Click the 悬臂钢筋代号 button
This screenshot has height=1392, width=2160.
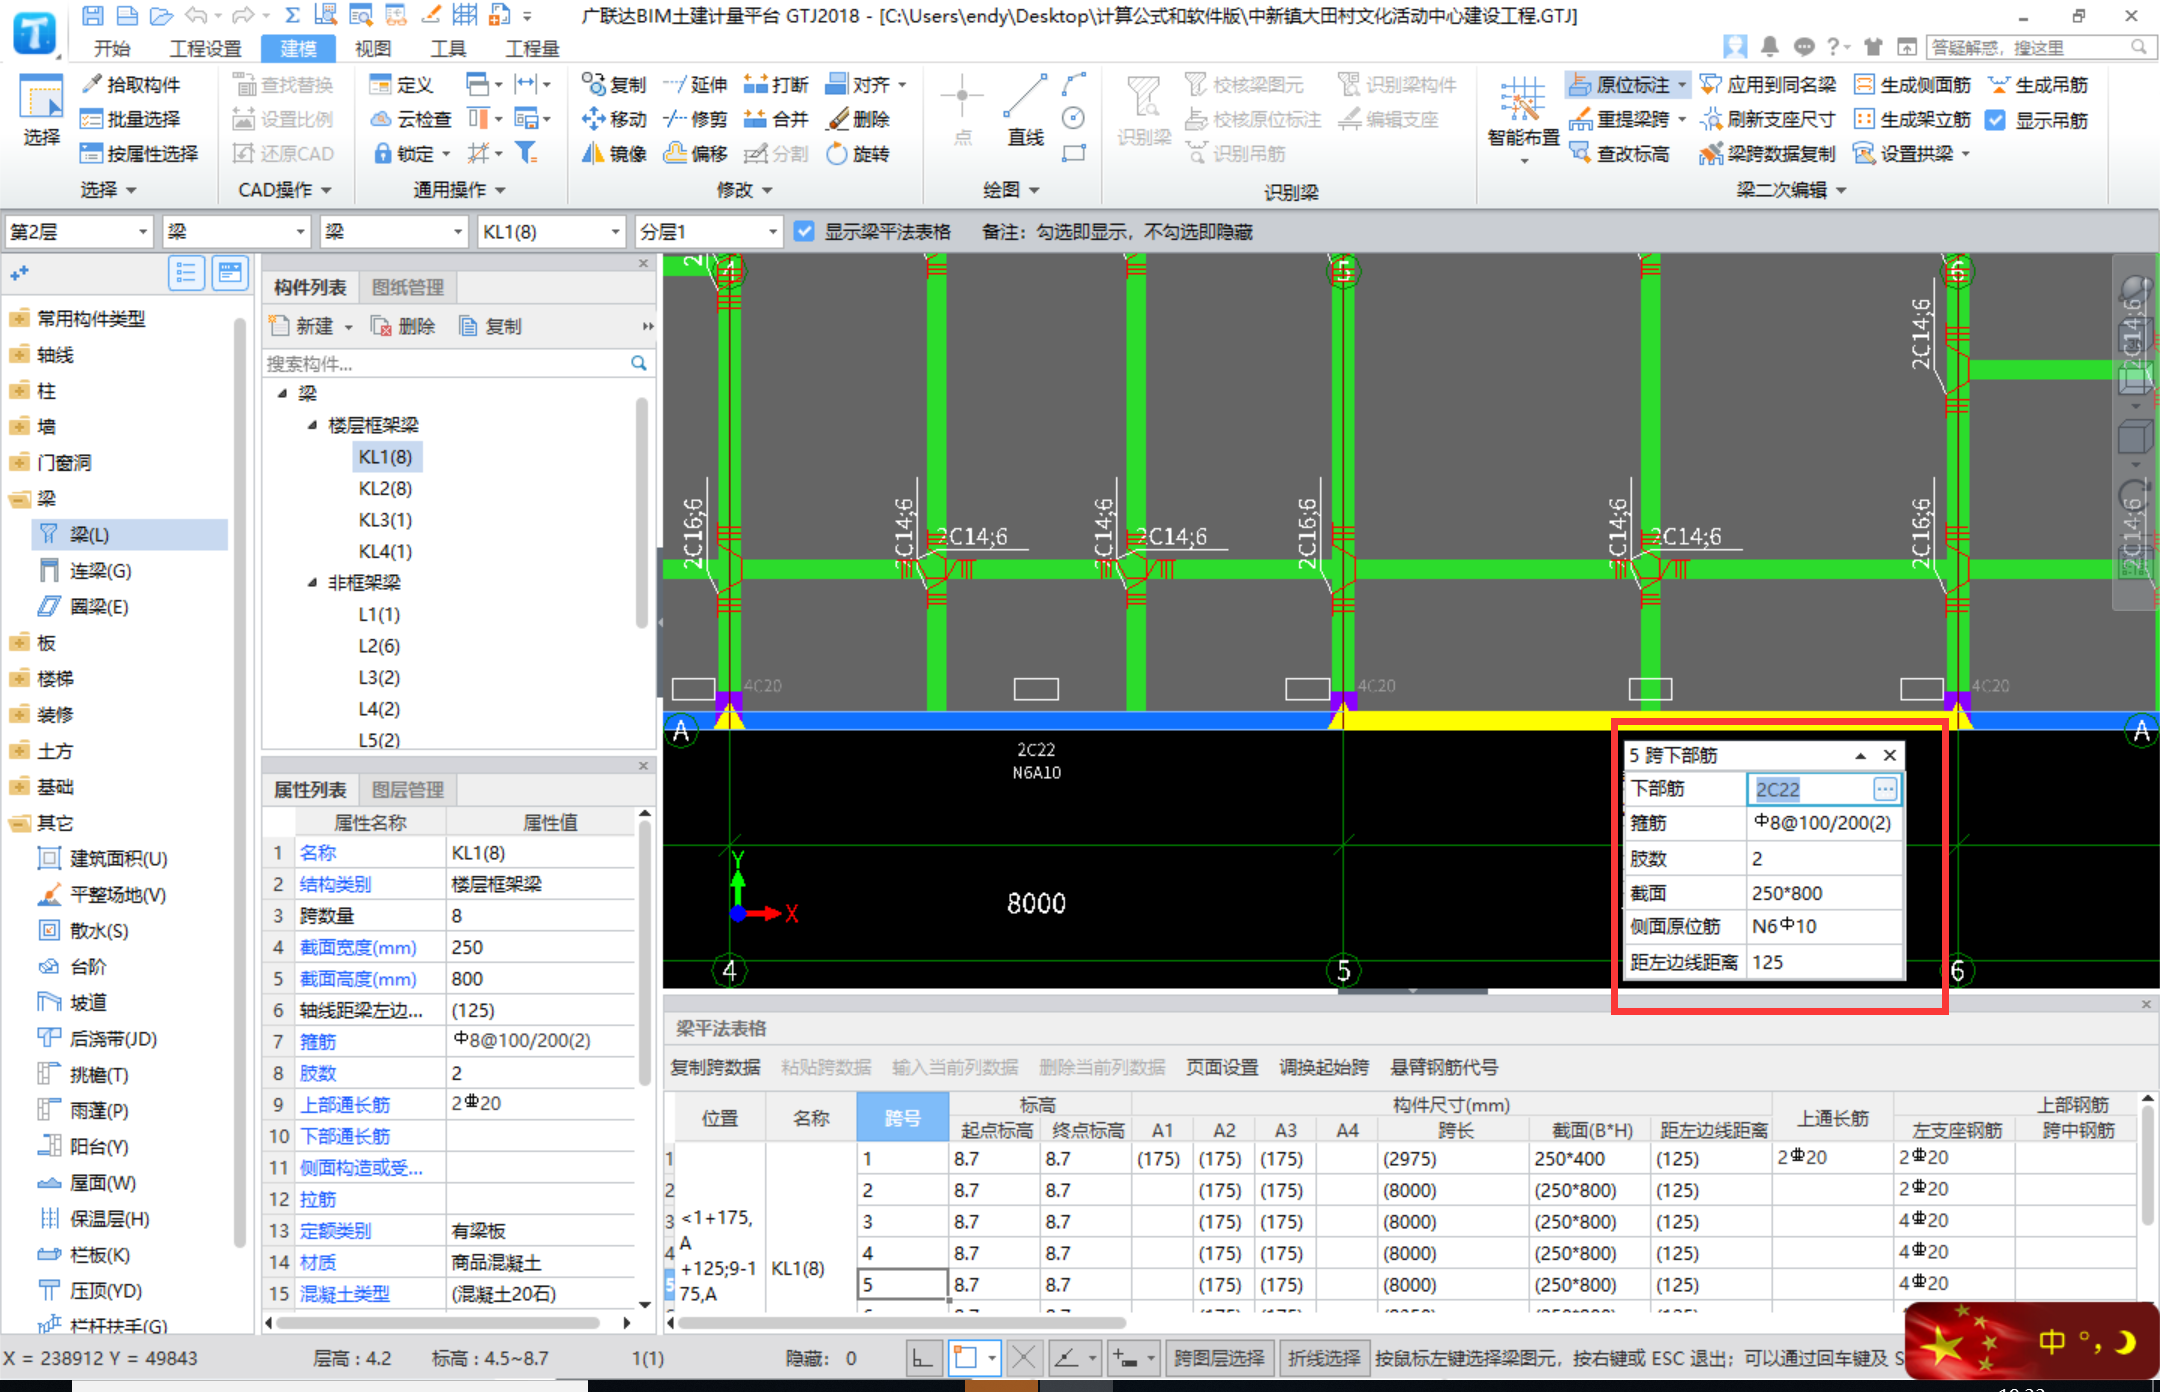[1444, 1067]
